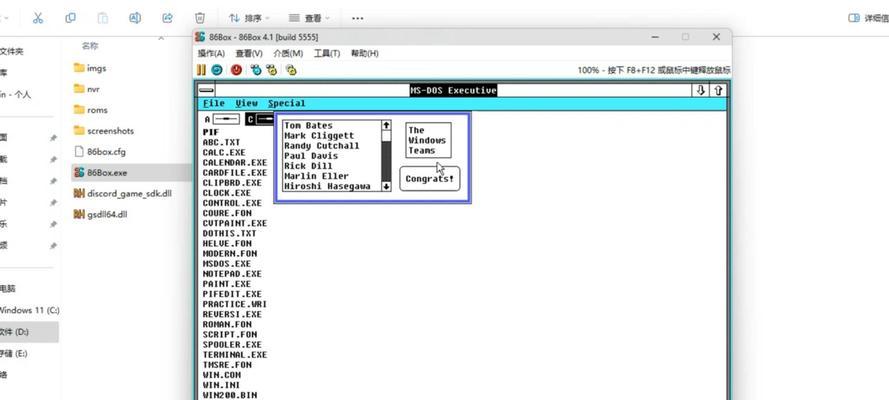The image size is (889, 400).
Task: Click the up-arrow maximize icon in MS-DOS Executive
Action: click(x=718, y=90)
